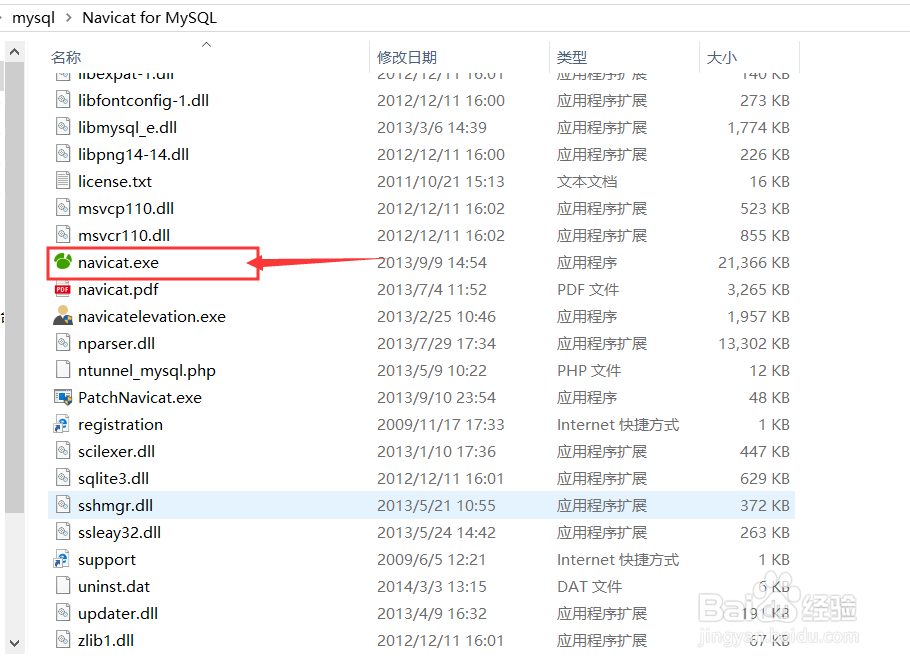Select the updater.dll file name
Screen dimensions: 910x668
[x=118, y=613]
